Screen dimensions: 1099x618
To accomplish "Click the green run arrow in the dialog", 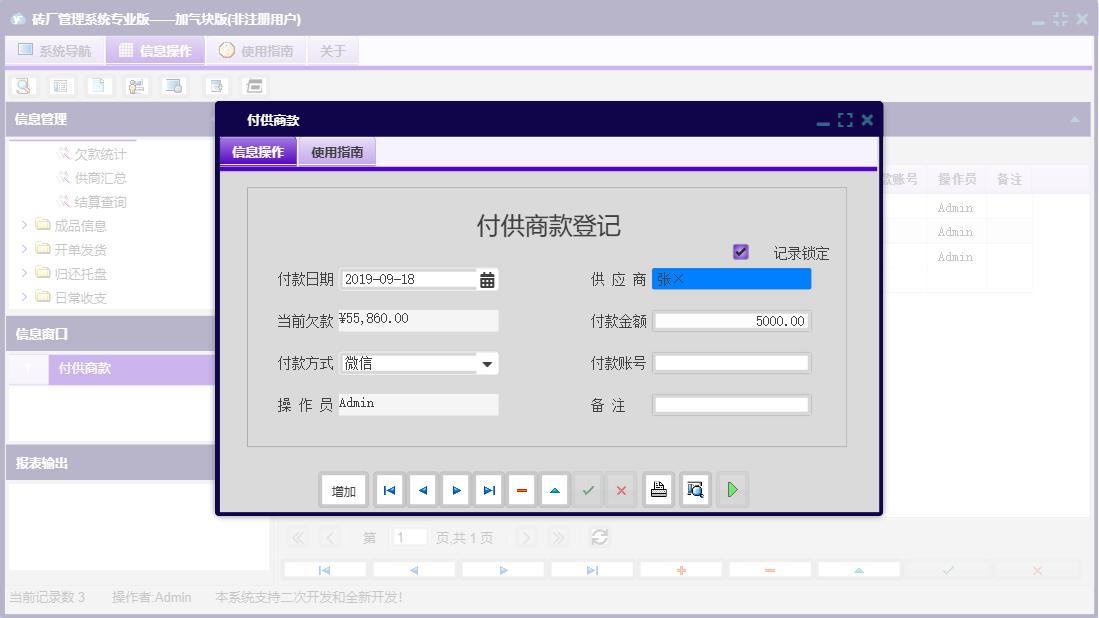I will (732, 489).
